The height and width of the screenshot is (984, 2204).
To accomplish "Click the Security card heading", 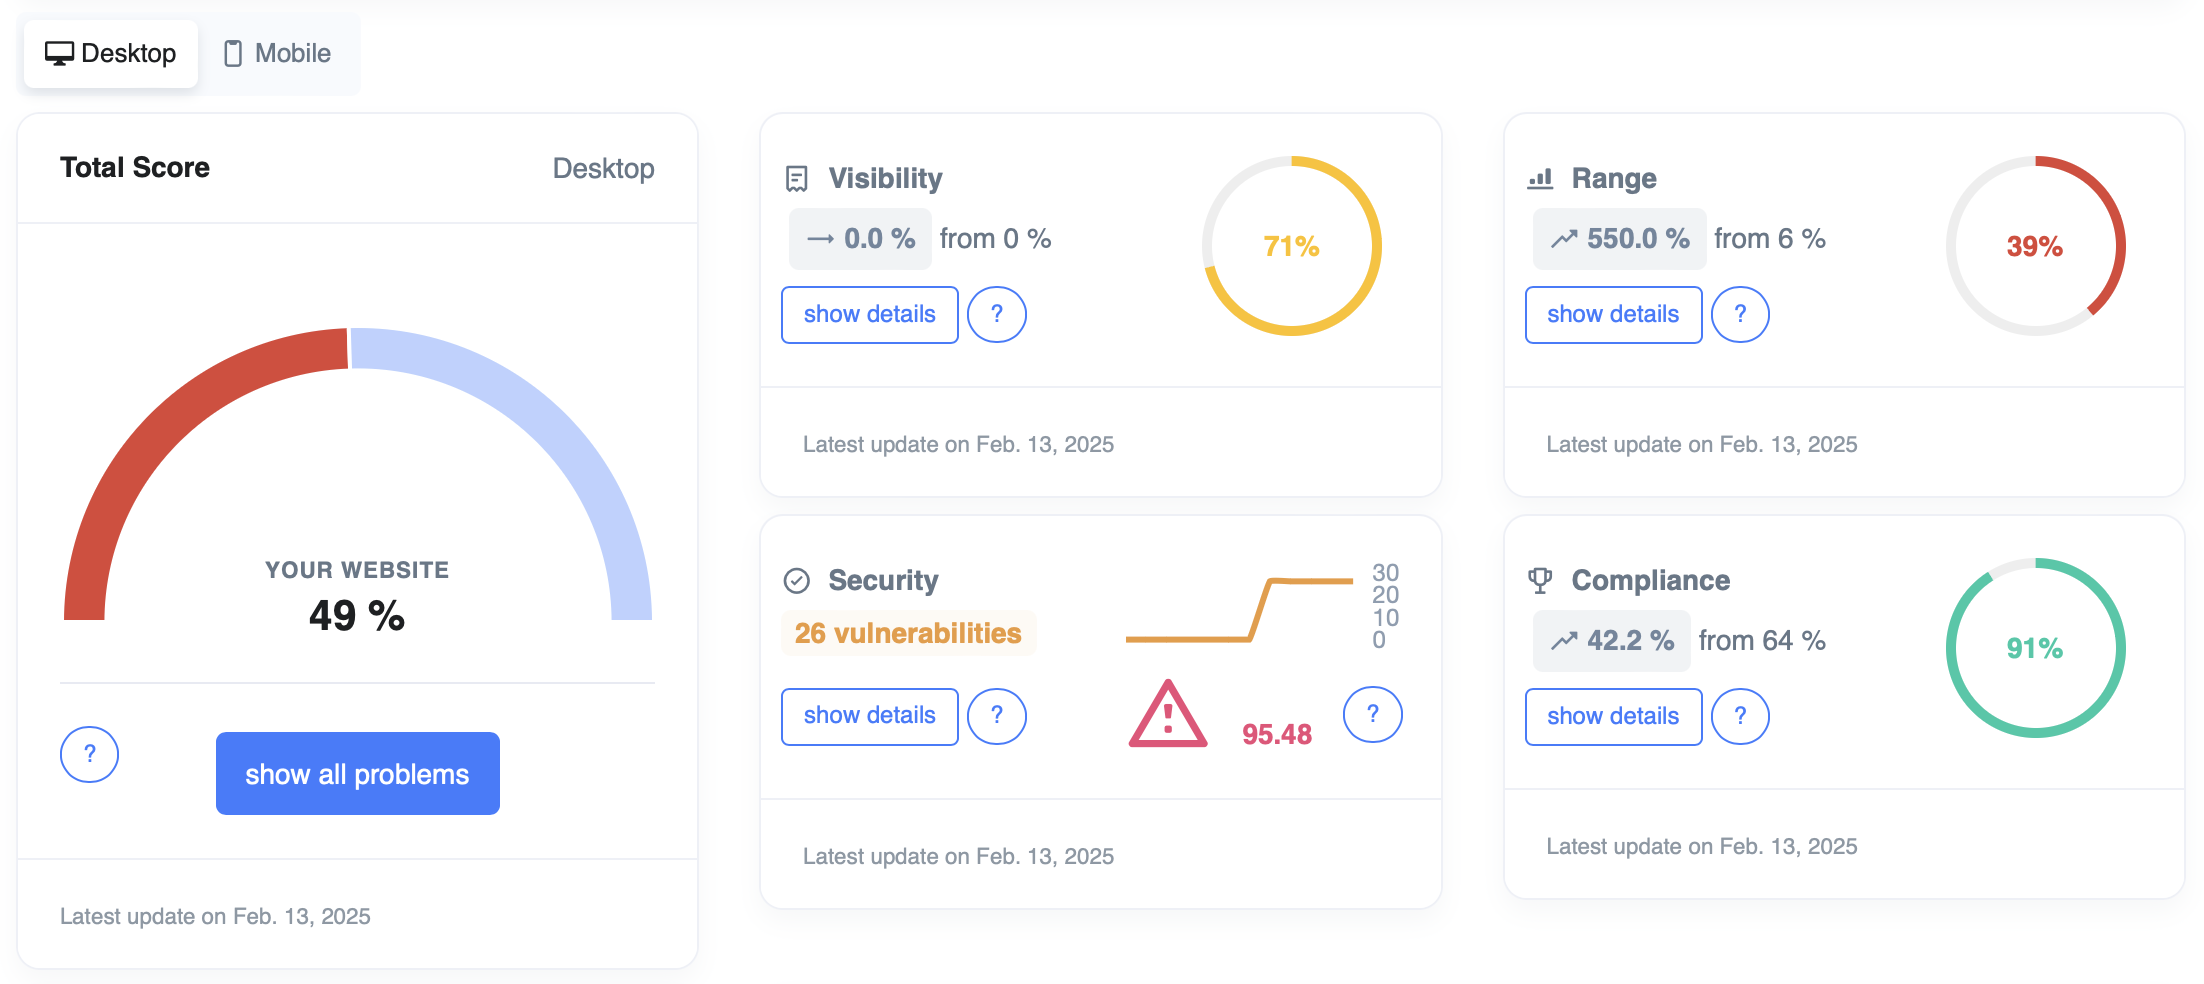I will coord(884,581).
